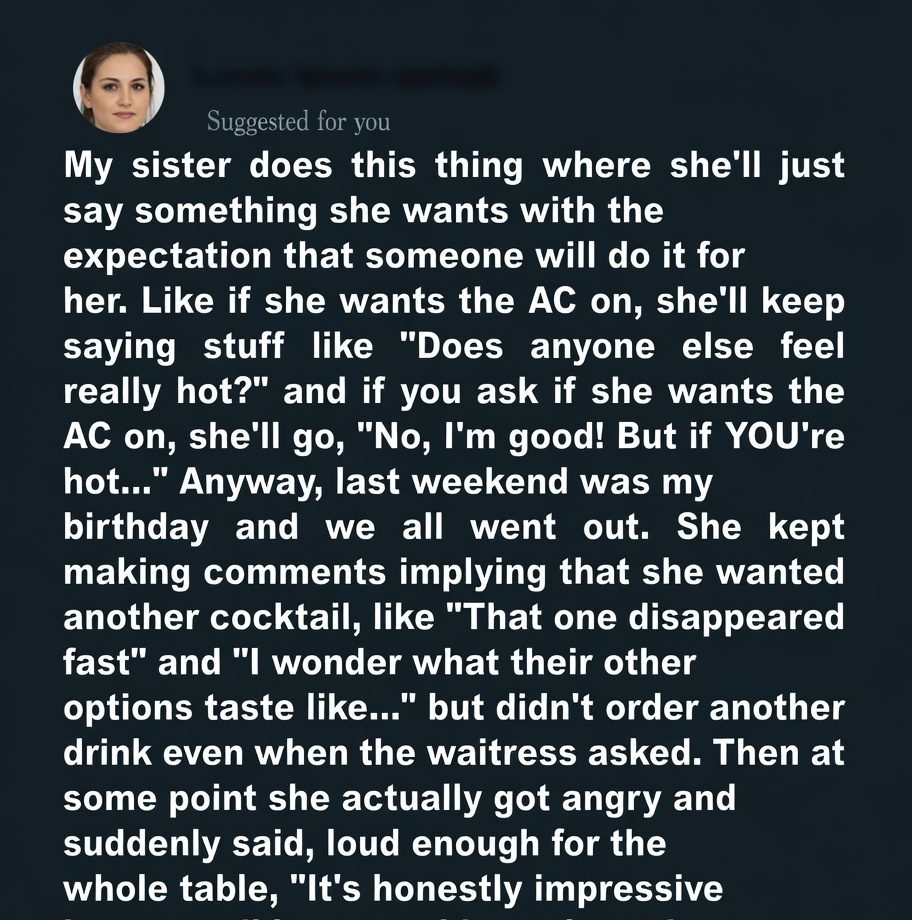Open the poster's profile picture
The image size is (912, 920).
coord(119,87)
